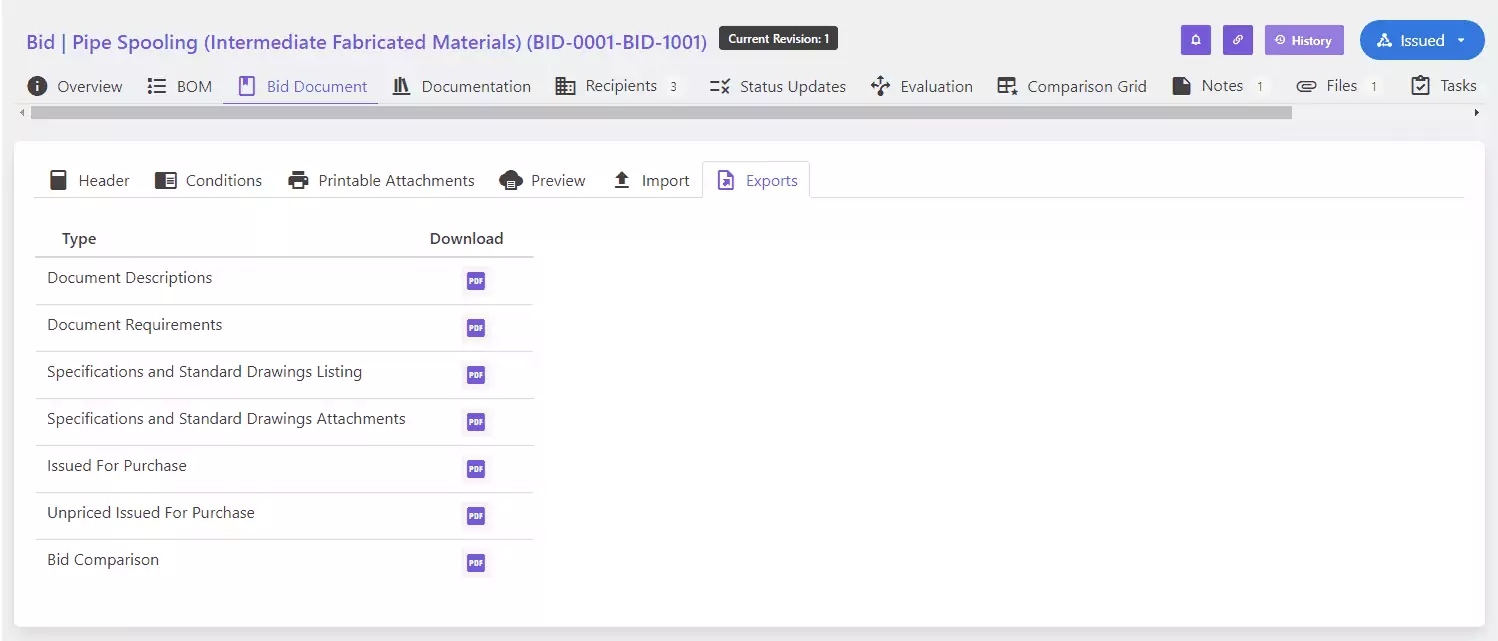
Task: Click the copy link icon button
Action: pos(1238,40)
